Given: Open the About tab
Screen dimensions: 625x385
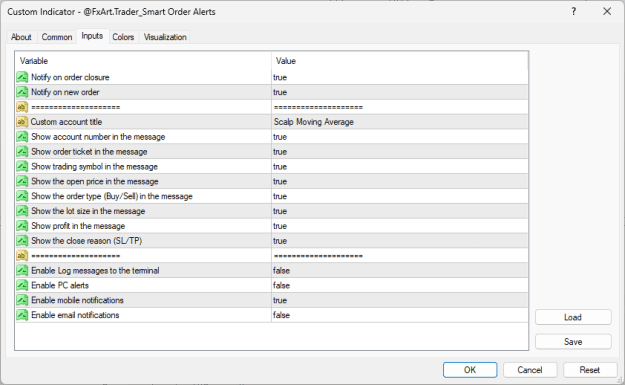Looking at the screenshot, I should pyautogui.click(x=21, y=37).
